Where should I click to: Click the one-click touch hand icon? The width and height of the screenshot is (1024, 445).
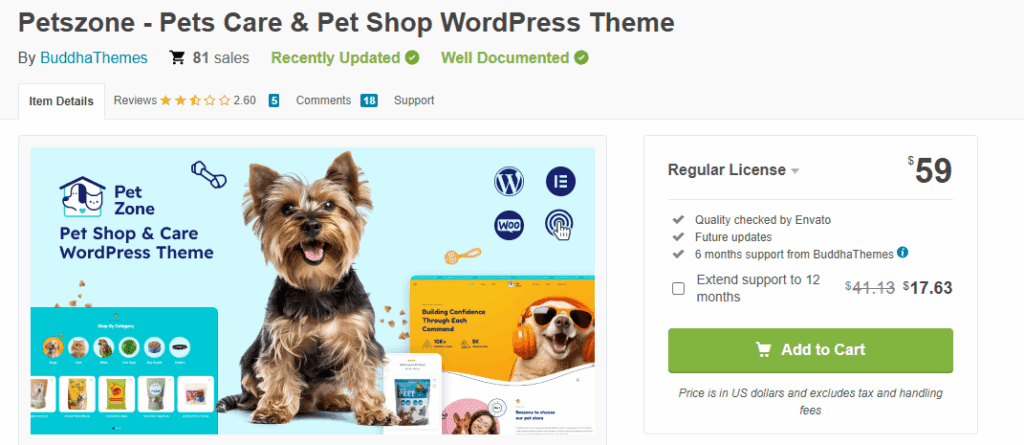click(x=560, y=225)
